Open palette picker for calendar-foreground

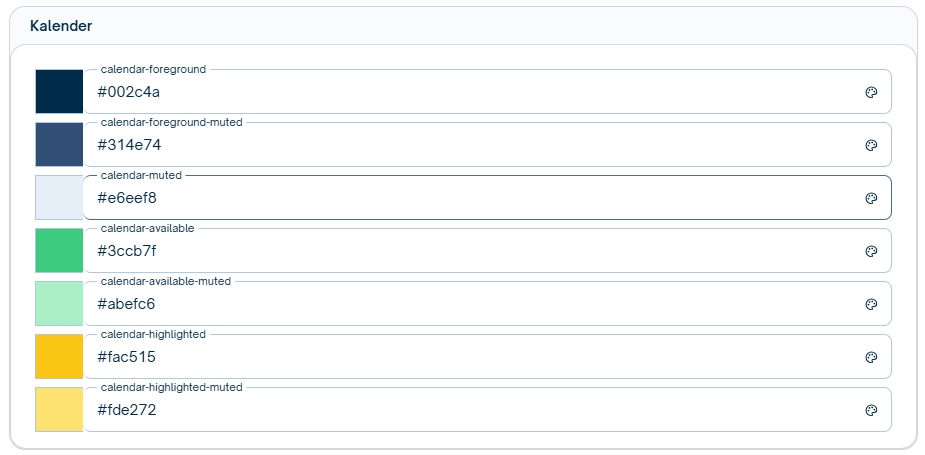[x=871, y=92]
